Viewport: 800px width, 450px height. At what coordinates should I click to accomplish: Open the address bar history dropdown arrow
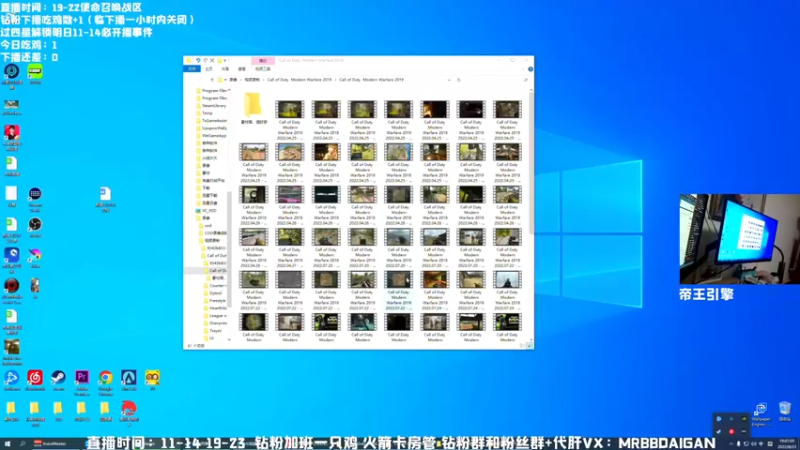449,80
